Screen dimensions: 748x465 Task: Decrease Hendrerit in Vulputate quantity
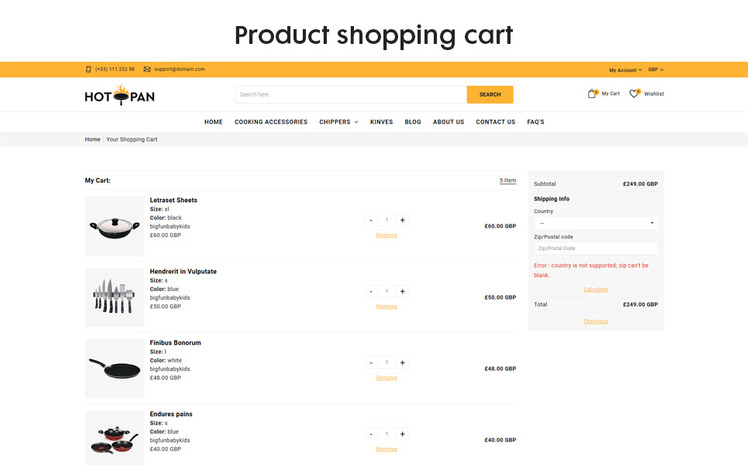(x=371, y=291)
